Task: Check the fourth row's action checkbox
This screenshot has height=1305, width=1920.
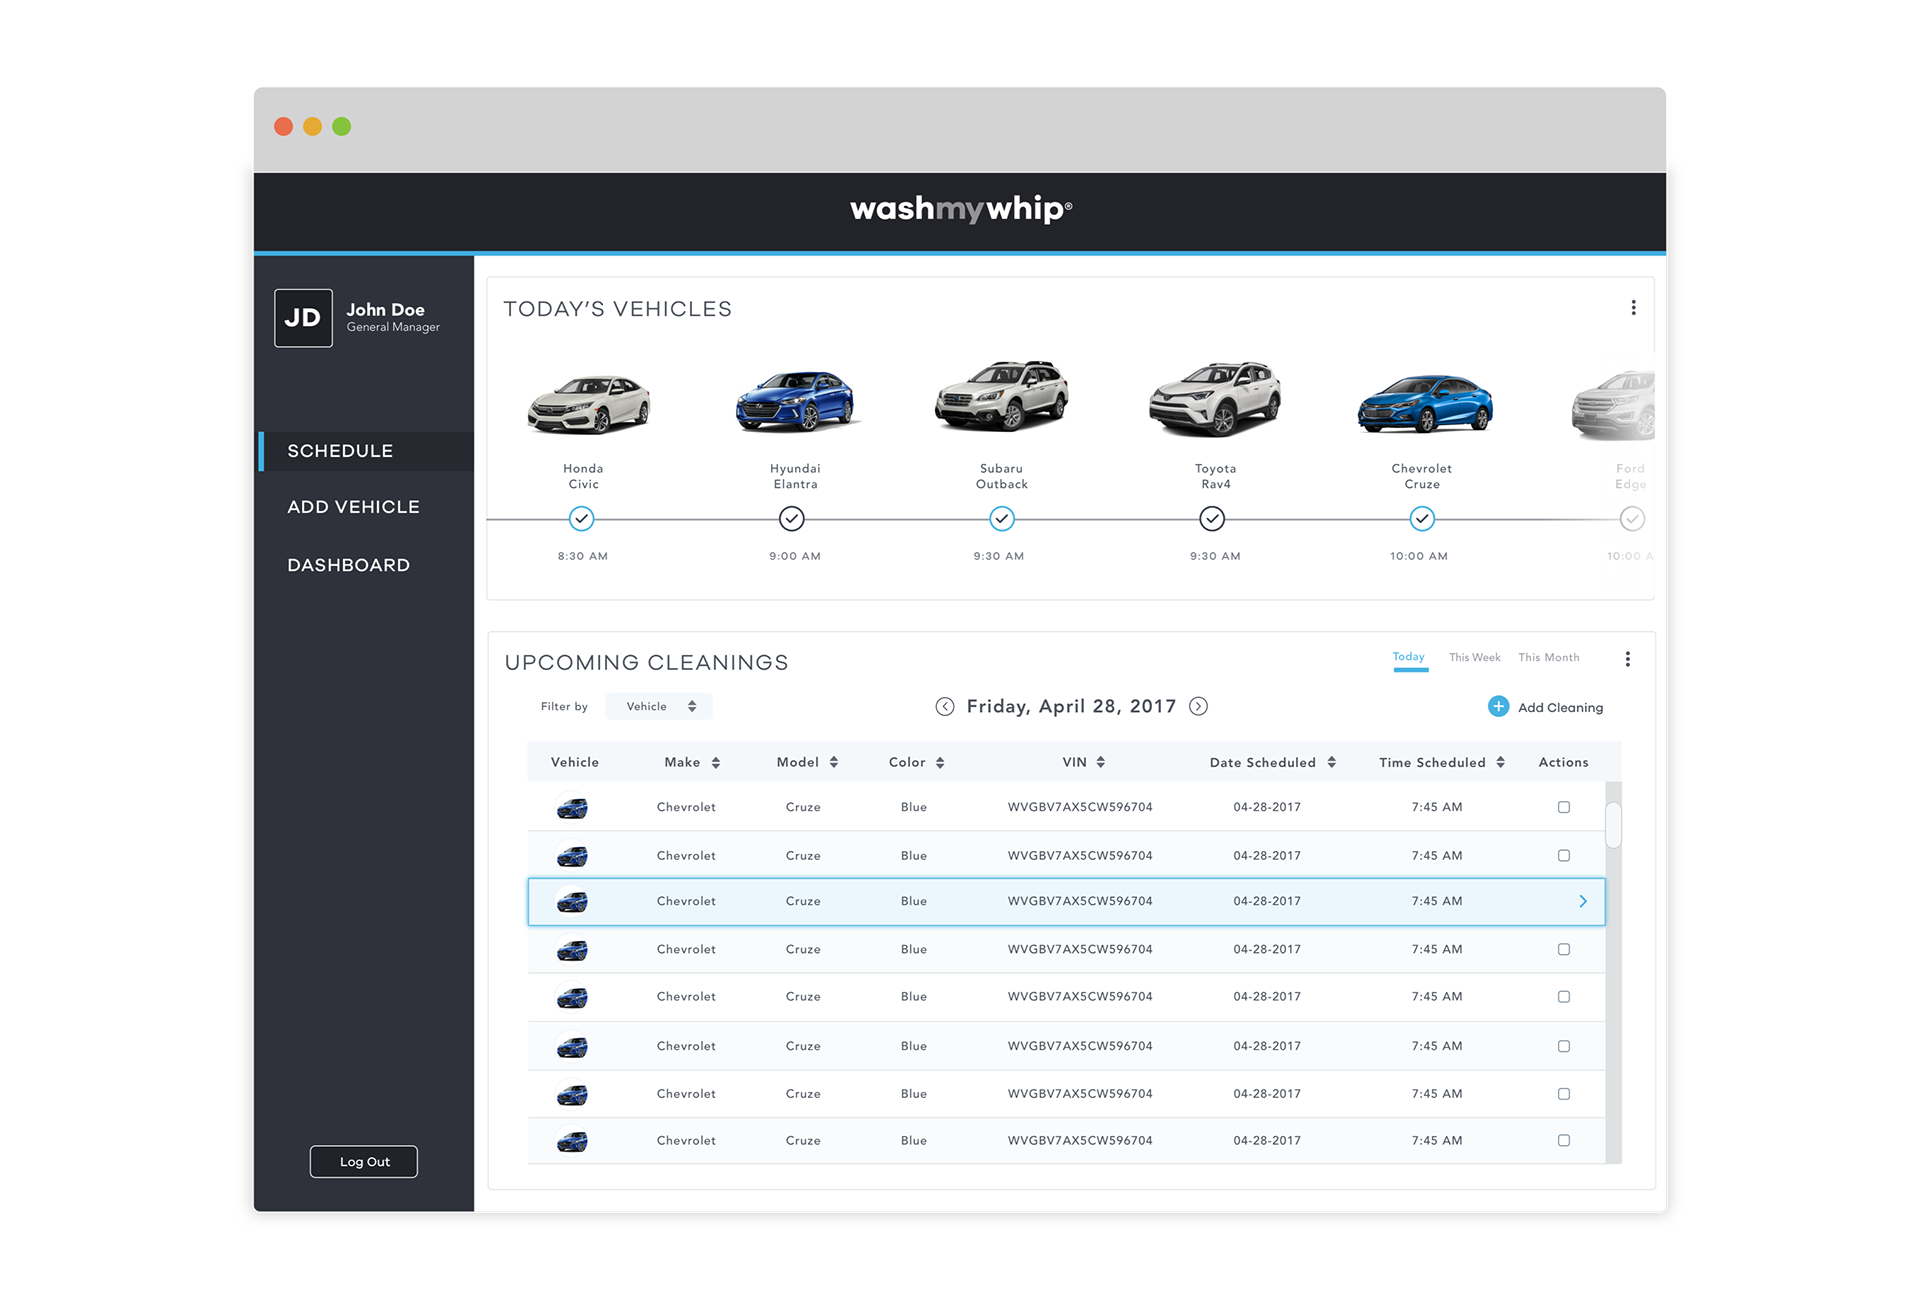Action: pyautogui.click(x=1564, y=950)
